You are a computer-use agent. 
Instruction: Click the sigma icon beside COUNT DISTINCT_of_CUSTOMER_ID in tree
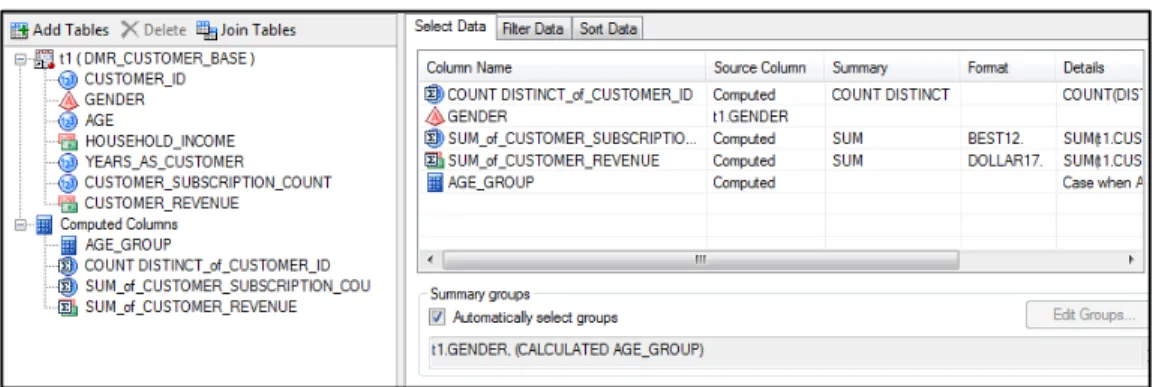[68, 266]
